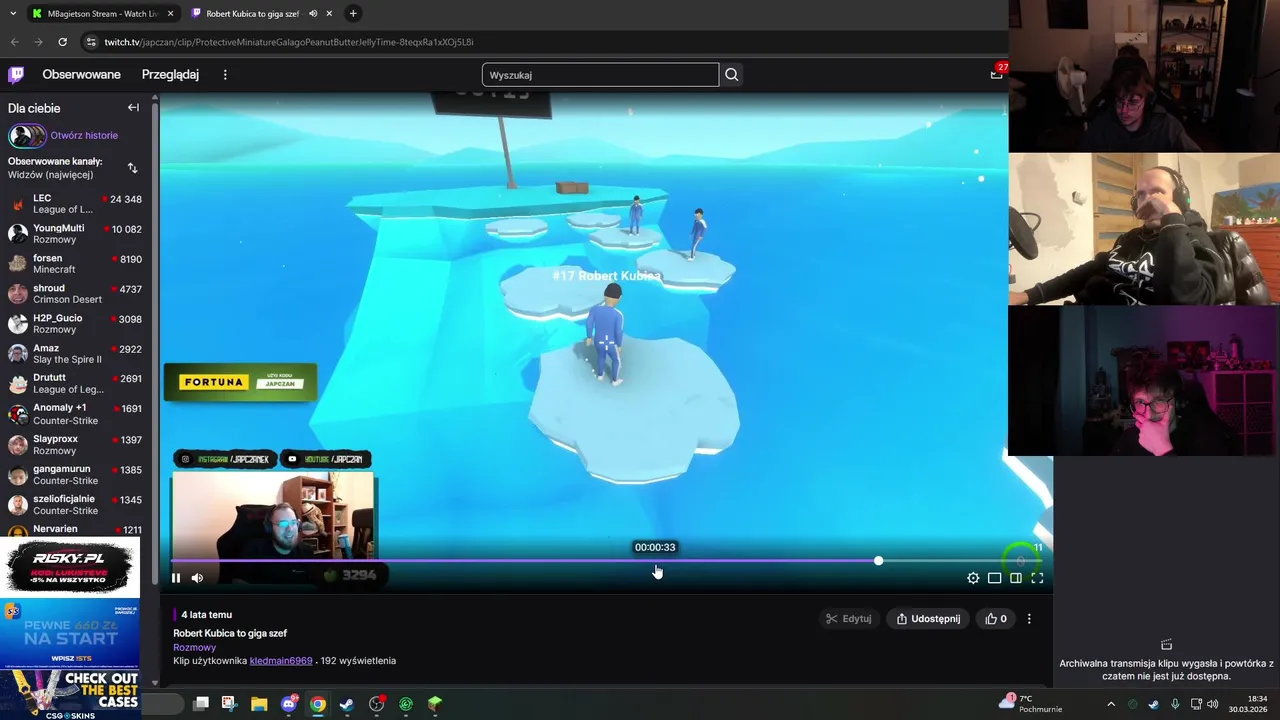Viewport: 1280px width, 720px height.
Task: Show hidden system tray icons
Action: tap(1111, 704)
